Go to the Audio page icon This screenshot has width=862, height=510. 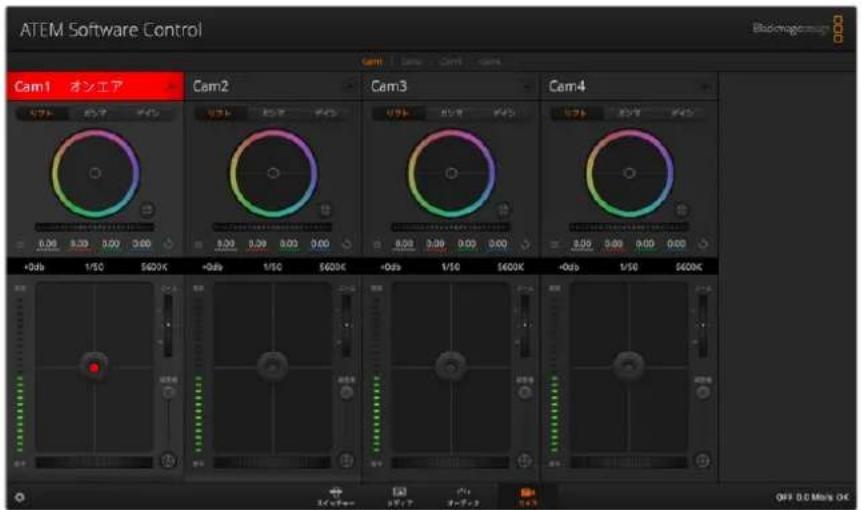click(x=463, y=496)
